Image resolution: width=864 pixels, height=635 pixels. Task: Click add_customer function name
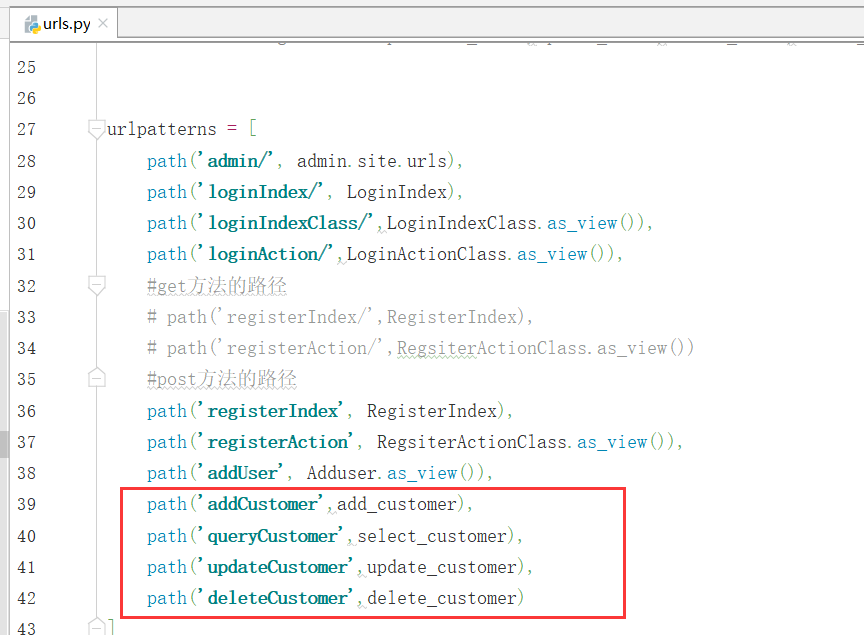coord(397,504)
